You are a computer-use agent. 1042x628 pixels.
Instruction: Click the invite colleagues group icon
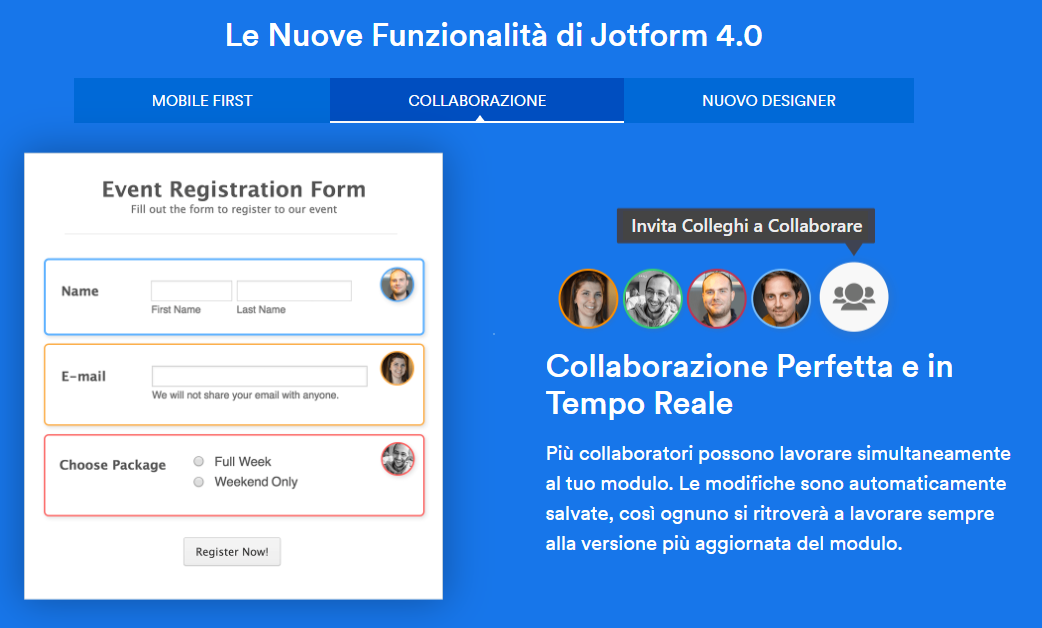tap(854, 296)
